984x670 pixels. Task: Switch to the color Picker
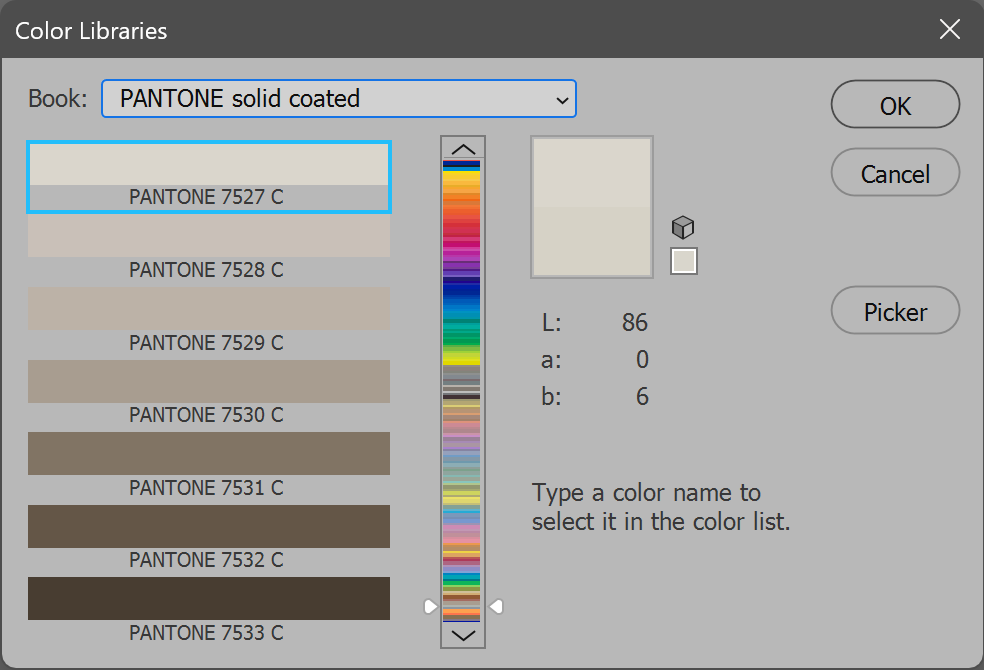(x=895, y=312)
